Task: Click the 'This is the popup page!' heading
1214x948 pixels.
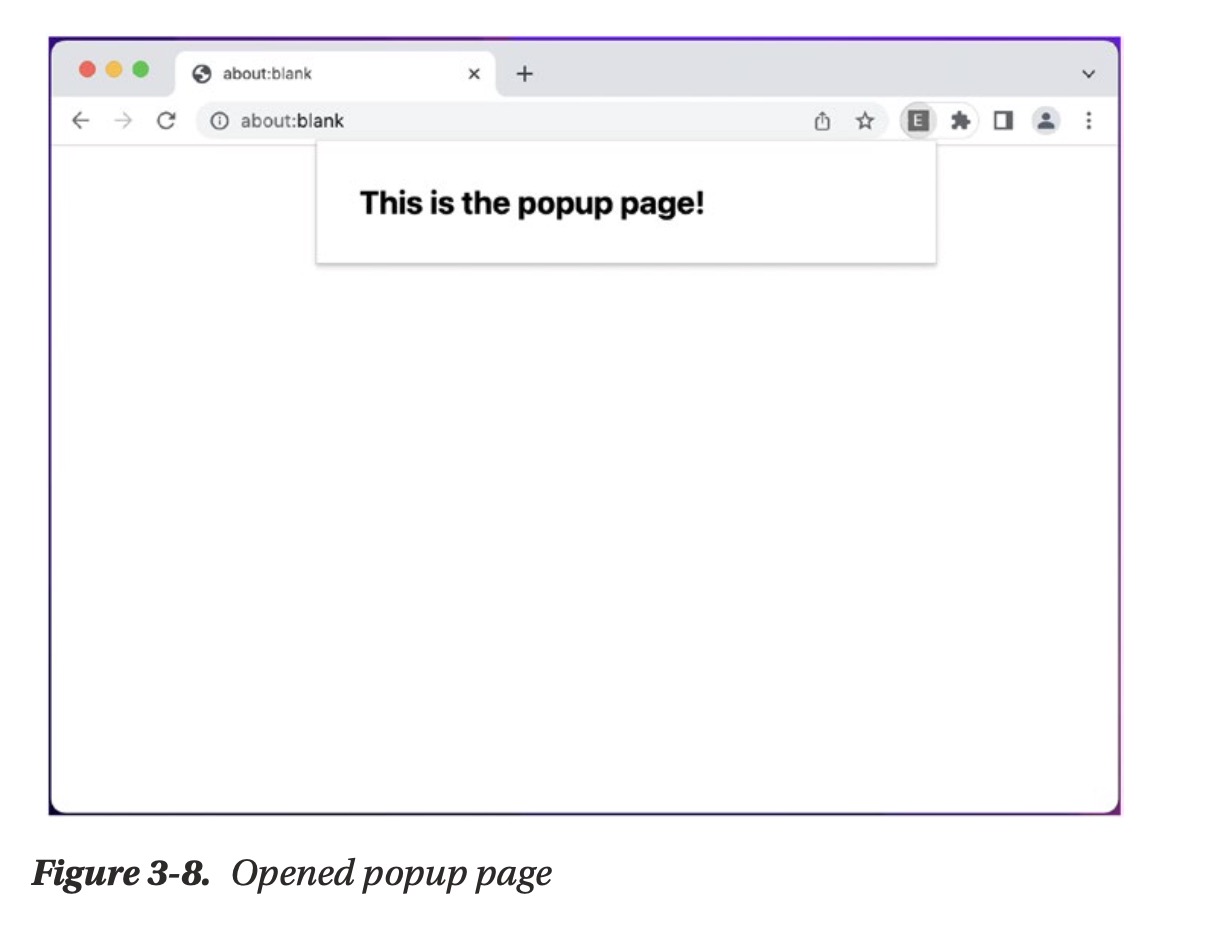Action: (x=532, y=203)
